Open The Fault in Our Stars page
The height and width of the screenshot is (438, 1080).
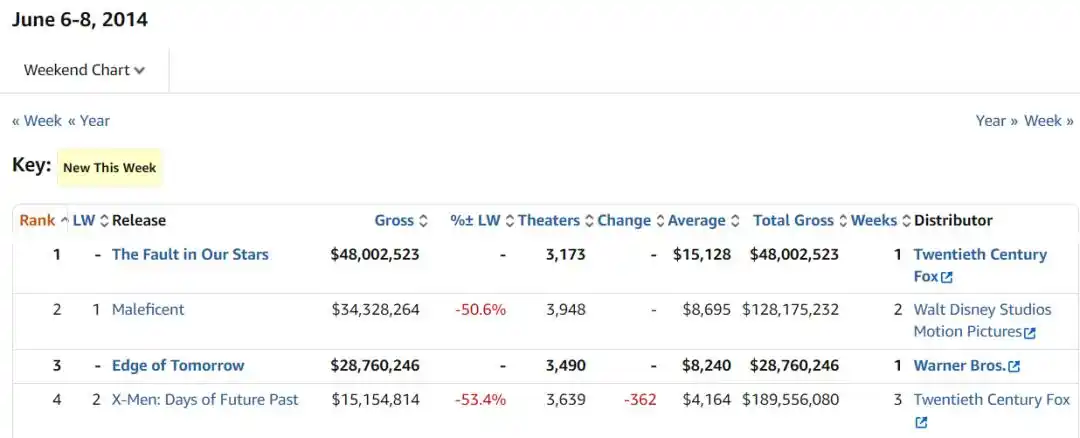click(x=190, y=255)
